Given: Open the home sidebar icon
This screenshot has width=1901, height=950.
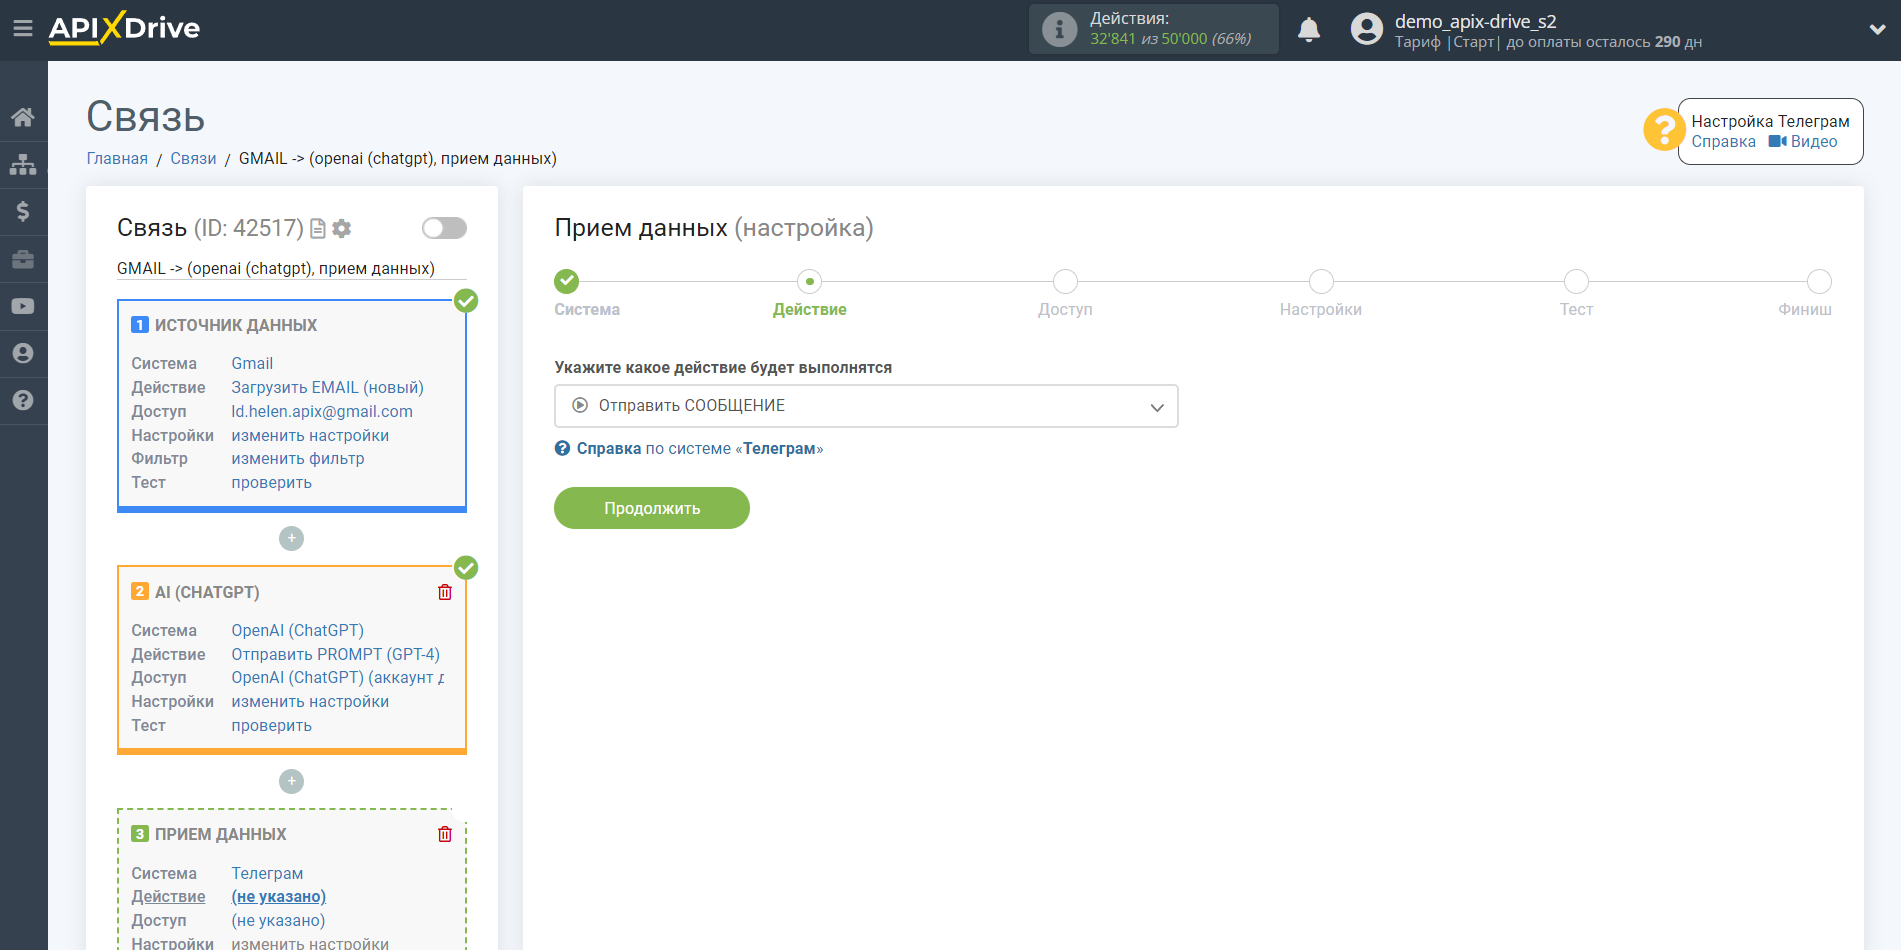Looking at the screenshot, I should click(23, 117).
